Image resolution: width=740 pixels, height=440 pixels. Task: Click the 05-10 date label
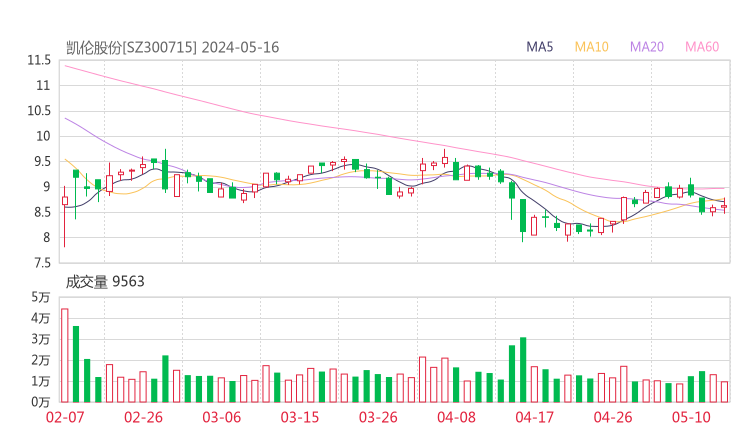(691, 417)
